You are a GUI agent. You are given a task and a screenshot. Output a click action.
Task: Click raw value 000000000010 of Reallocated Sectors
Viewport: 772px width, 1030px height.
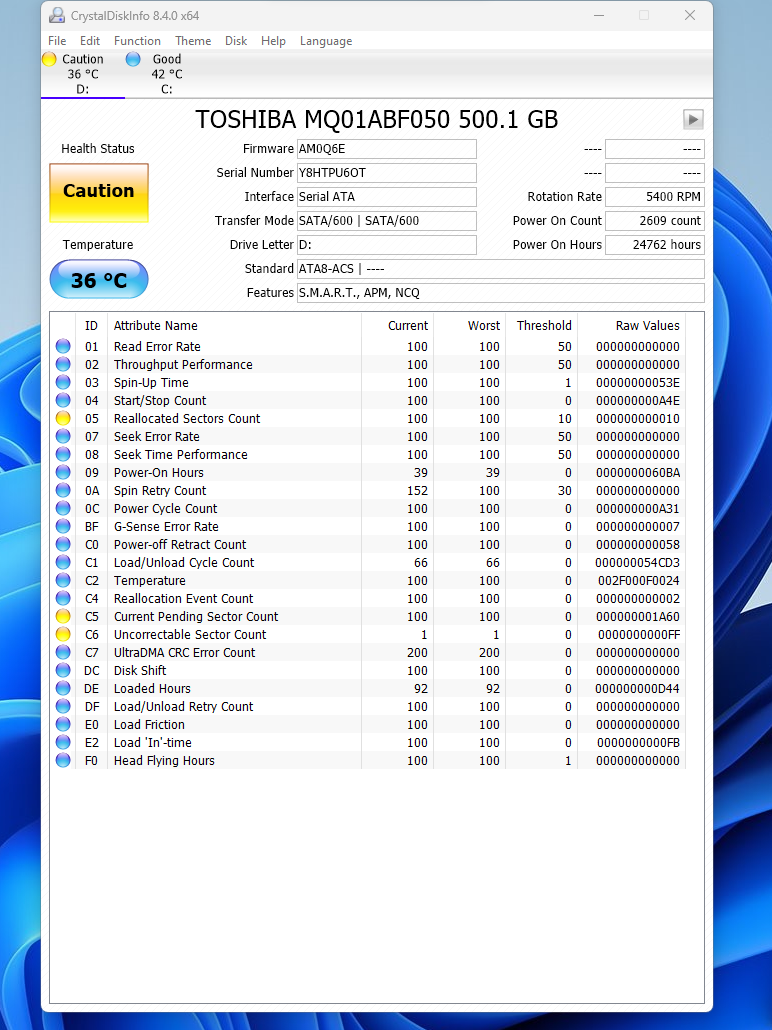[638, 418]
